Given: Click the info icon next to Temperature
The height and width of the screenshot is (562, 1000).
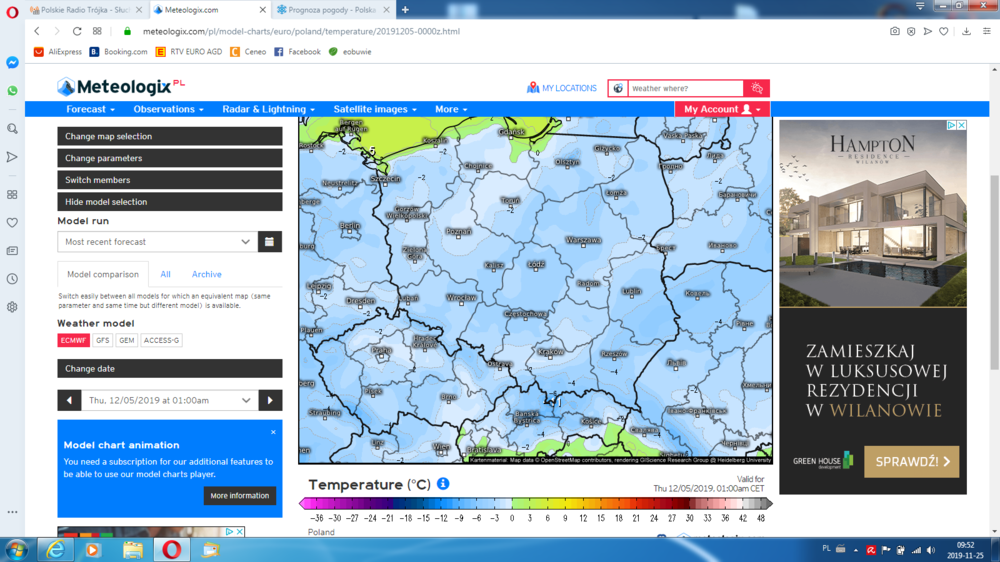Looking at the screenshot, I should pyautogui.click(x=443, y=484).
